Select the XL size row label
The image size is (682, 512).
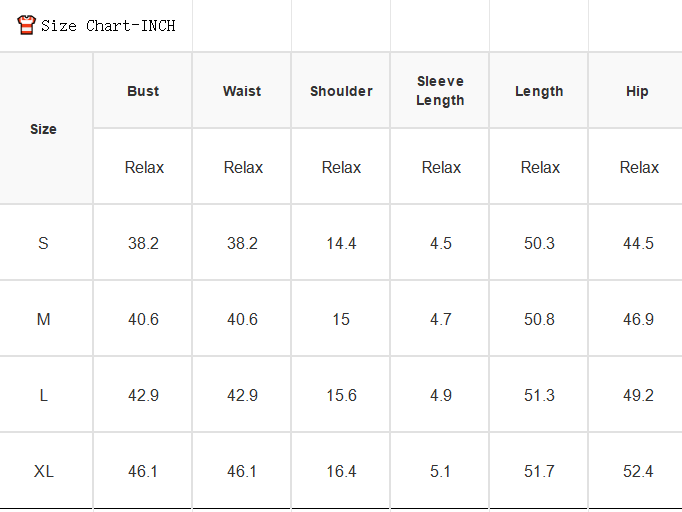tap(43, 471)
